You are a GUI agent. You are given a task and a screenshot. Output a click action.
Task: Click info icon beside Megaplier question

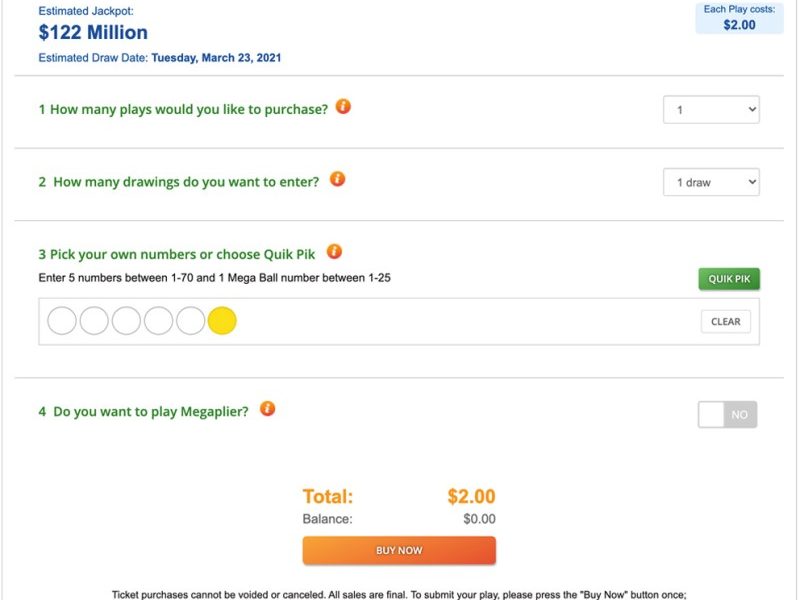(x=267, y=409)
